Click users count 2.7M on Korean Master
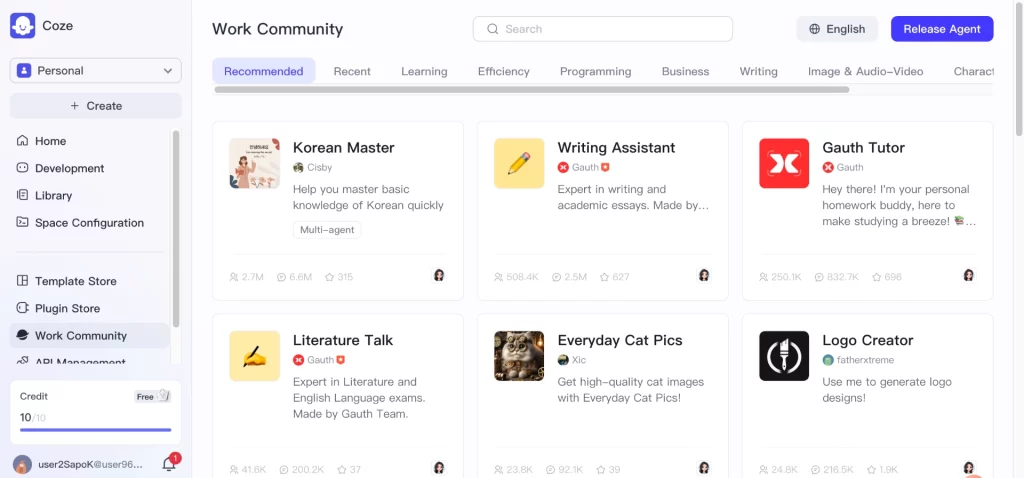The height and width of the screenshot is (478, 1024). [x=246, y=277]
